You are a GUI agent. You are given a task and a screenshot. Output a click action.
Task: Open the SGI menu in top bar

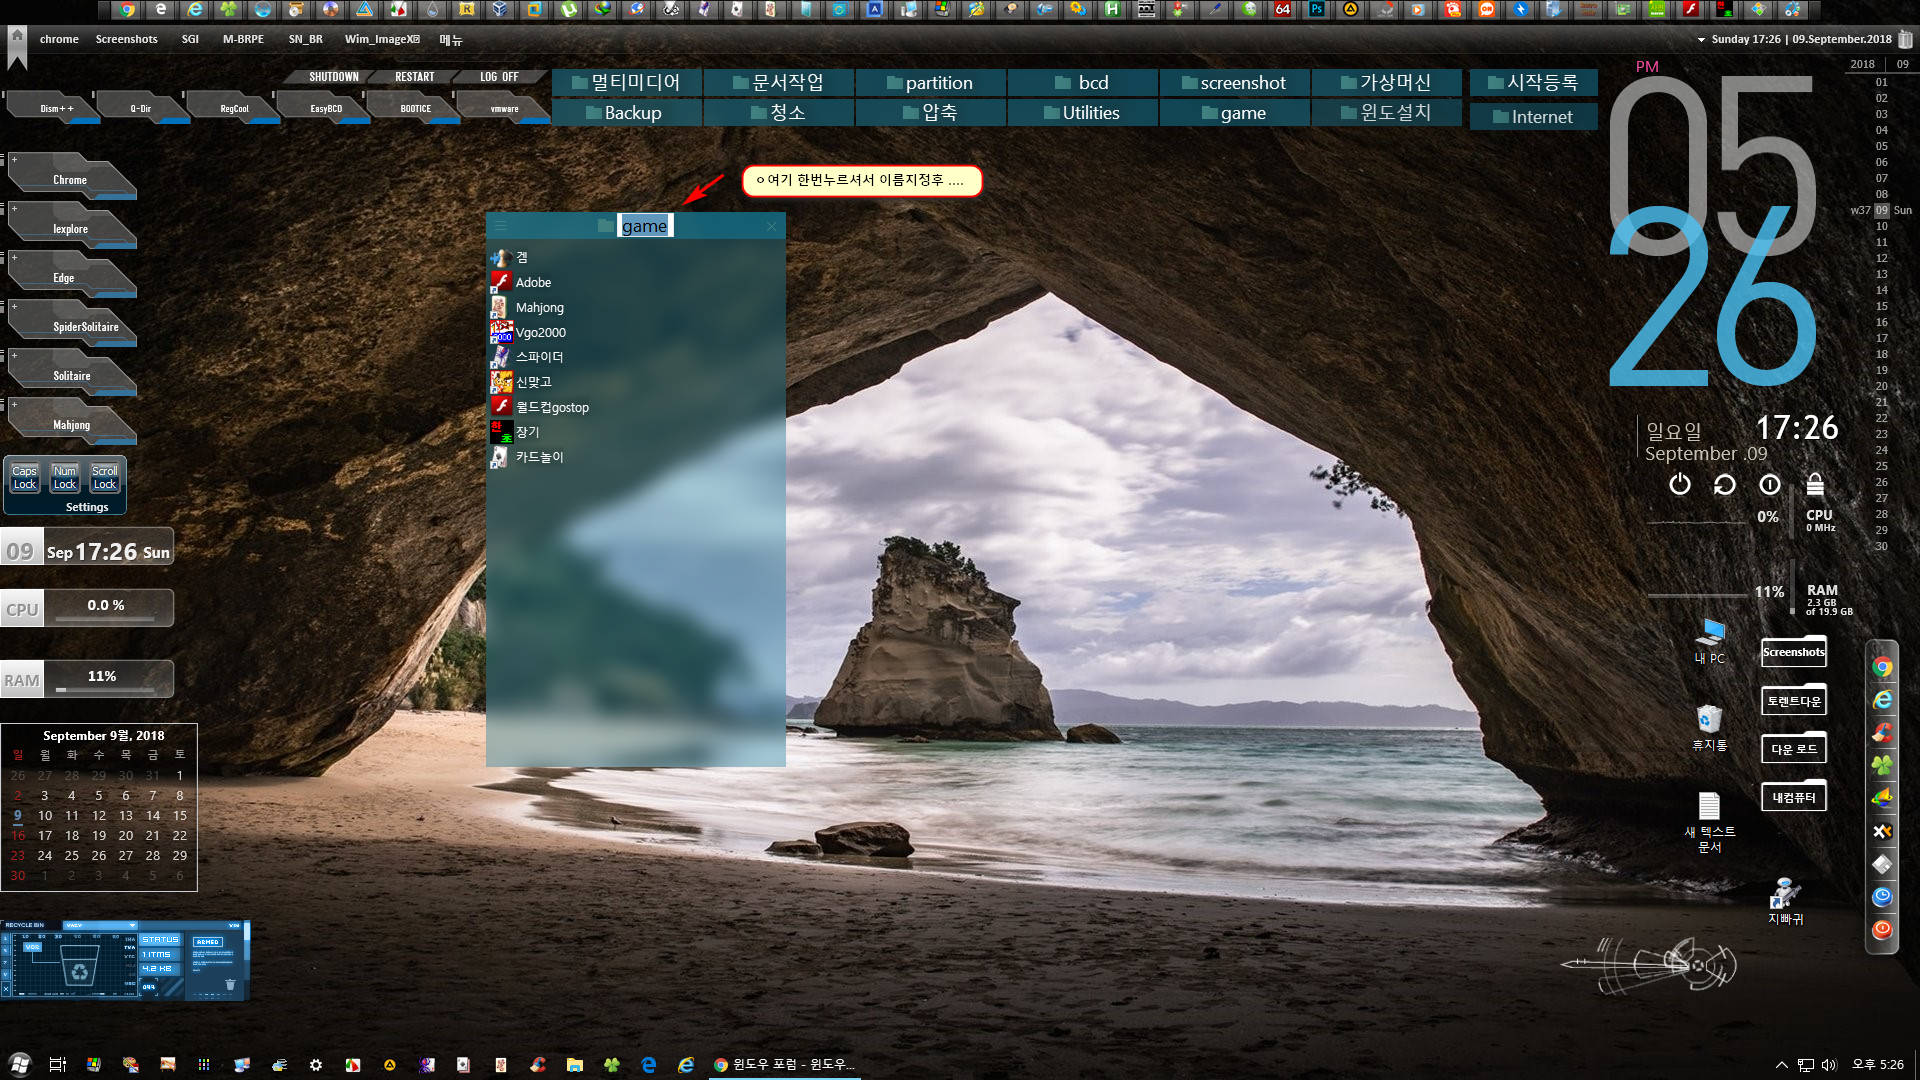tap(190, 39)
